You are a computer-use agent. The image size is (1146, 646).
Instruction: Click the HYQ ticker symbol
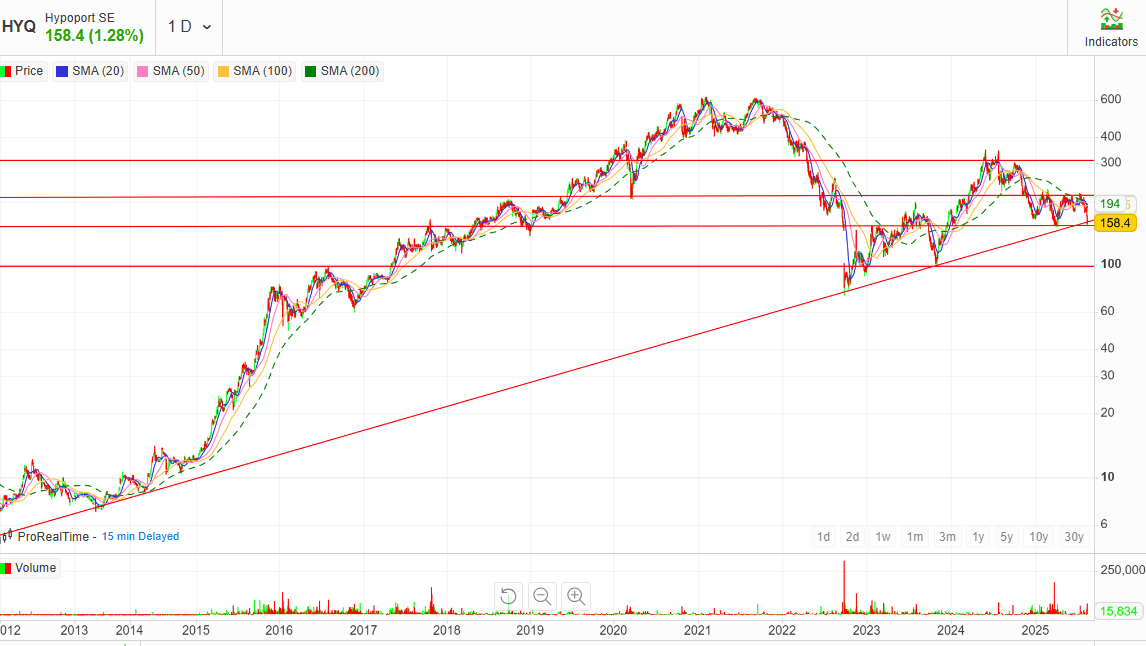click(x=19, y=27)
